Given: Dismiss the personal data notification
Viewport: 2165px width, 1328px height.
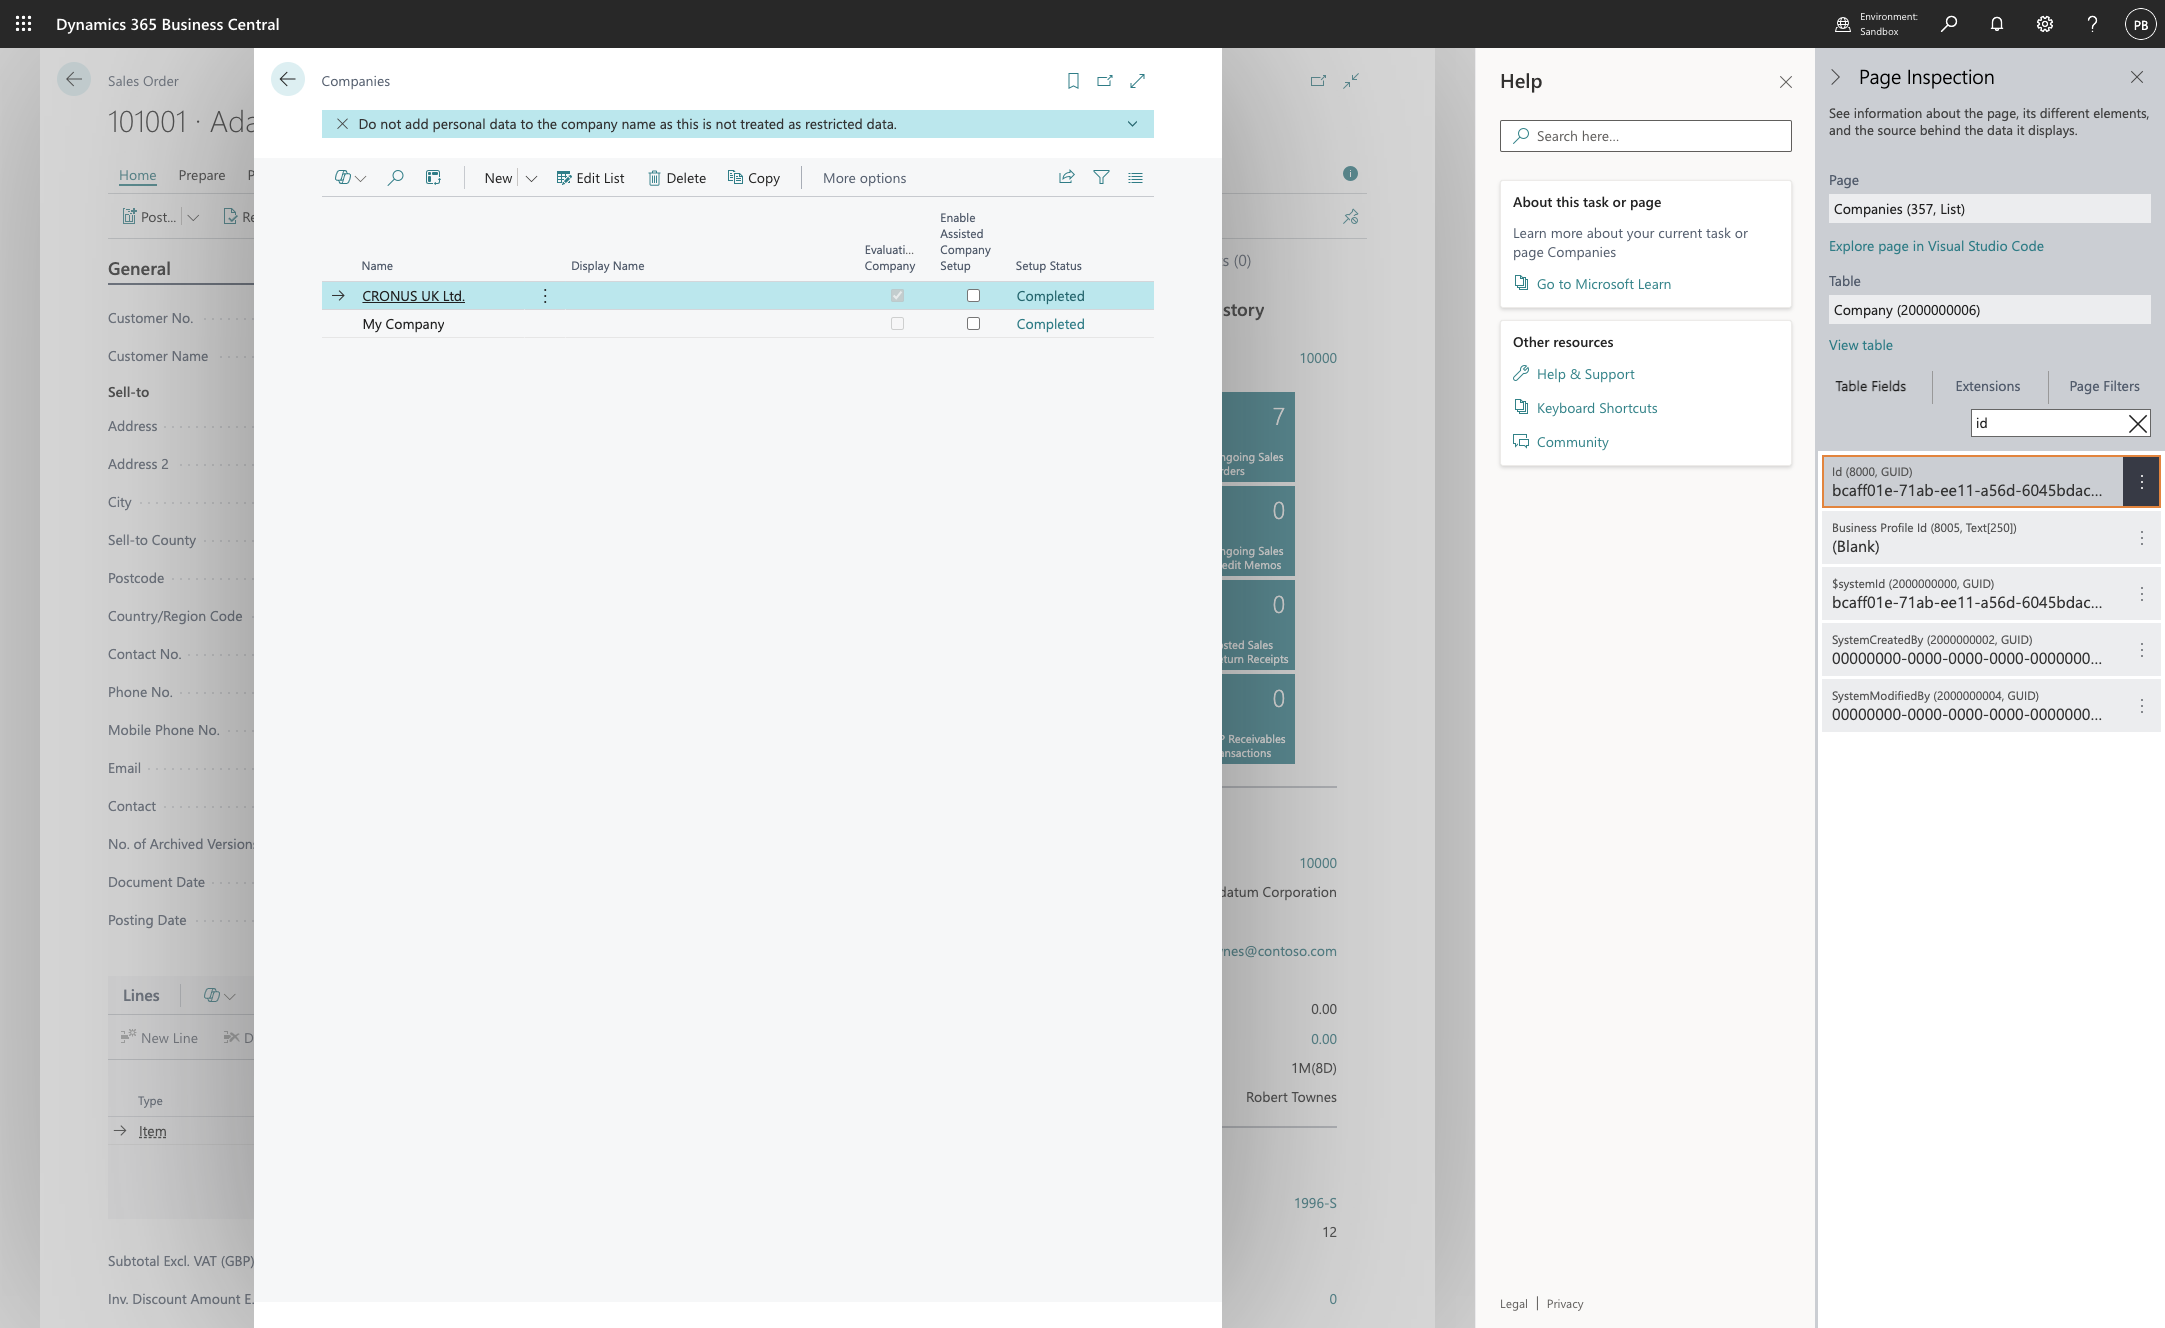Looking at the screenshot, I should (342, 124).
